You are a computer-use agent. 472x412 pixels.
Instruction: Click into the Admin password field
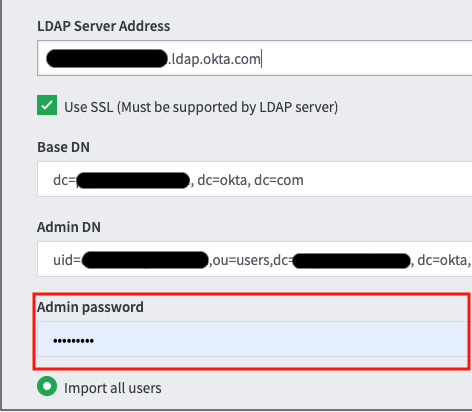[252, 339]
